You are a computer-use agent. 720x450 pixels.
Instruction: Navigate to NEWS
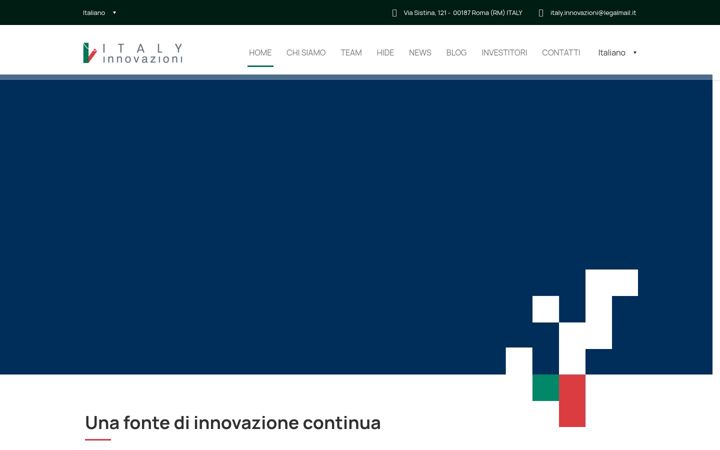point(420,53)
